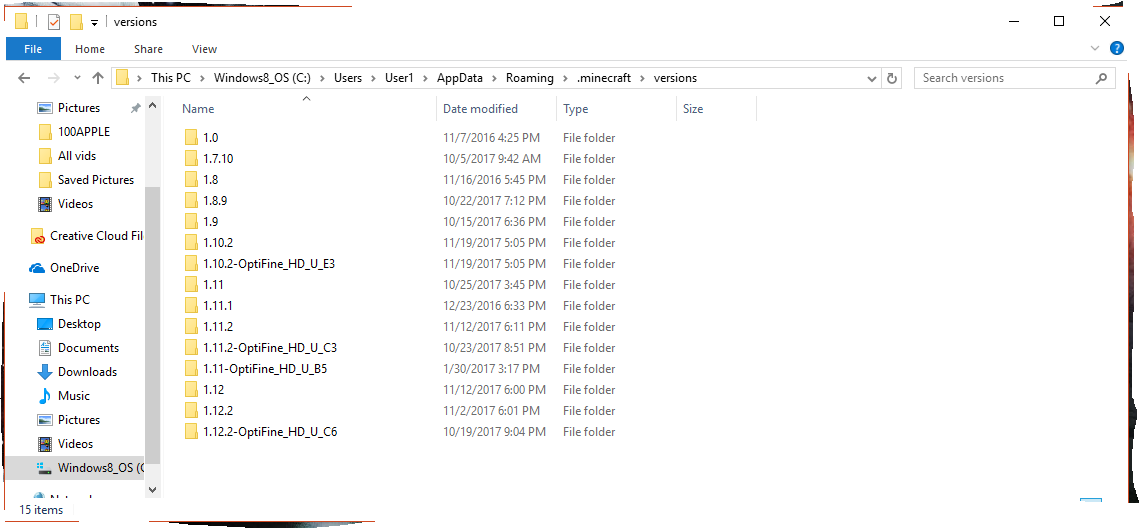Viewport: 1140px width, 528px height.
Task: Open Downloads under This PC
Action: tap(87, 372)
